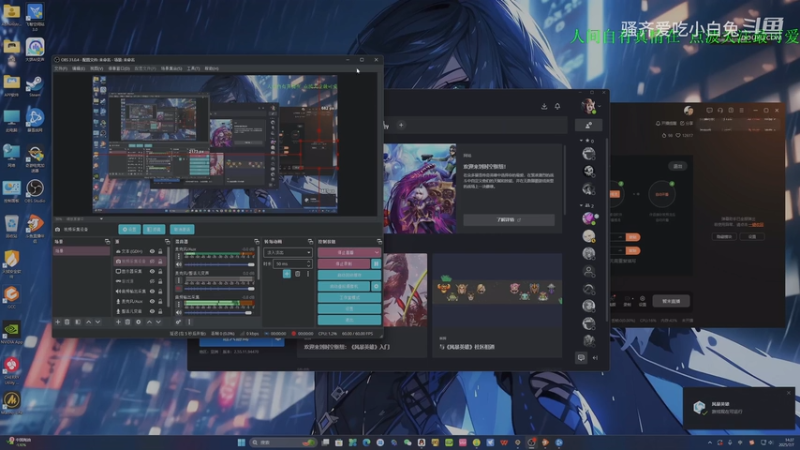
Task: Move source down with sources panel down arrow
Action: click(159, 322)
